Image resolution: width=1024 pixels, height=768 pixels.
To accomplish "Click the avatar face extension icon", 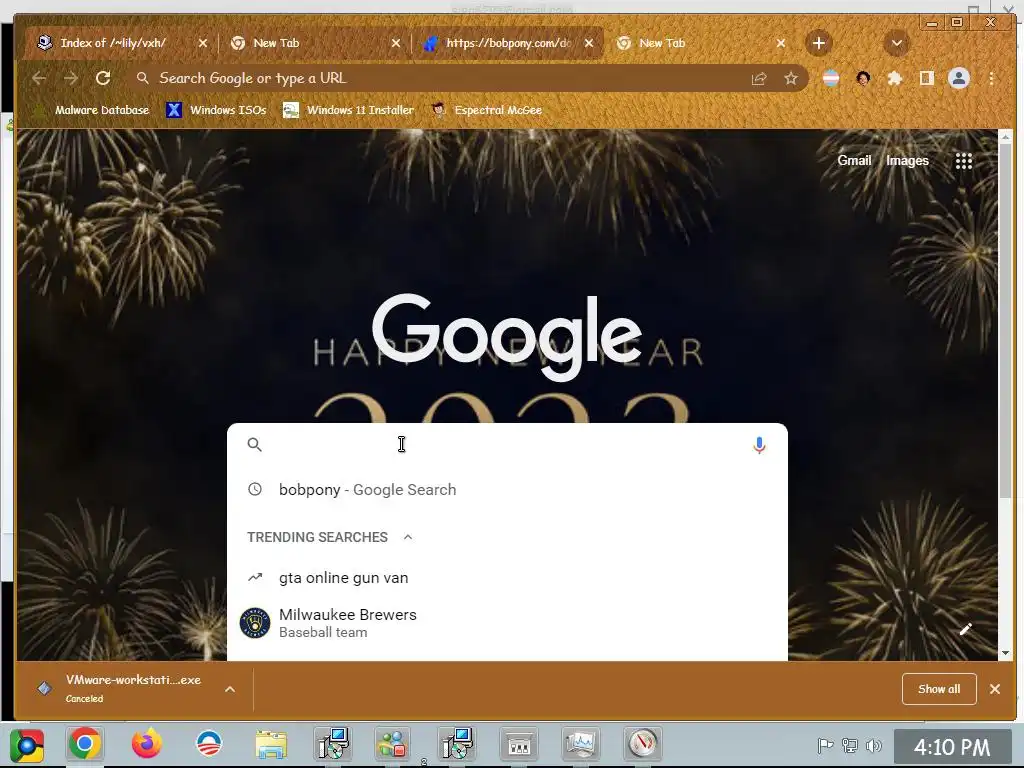I will point(863,78).
